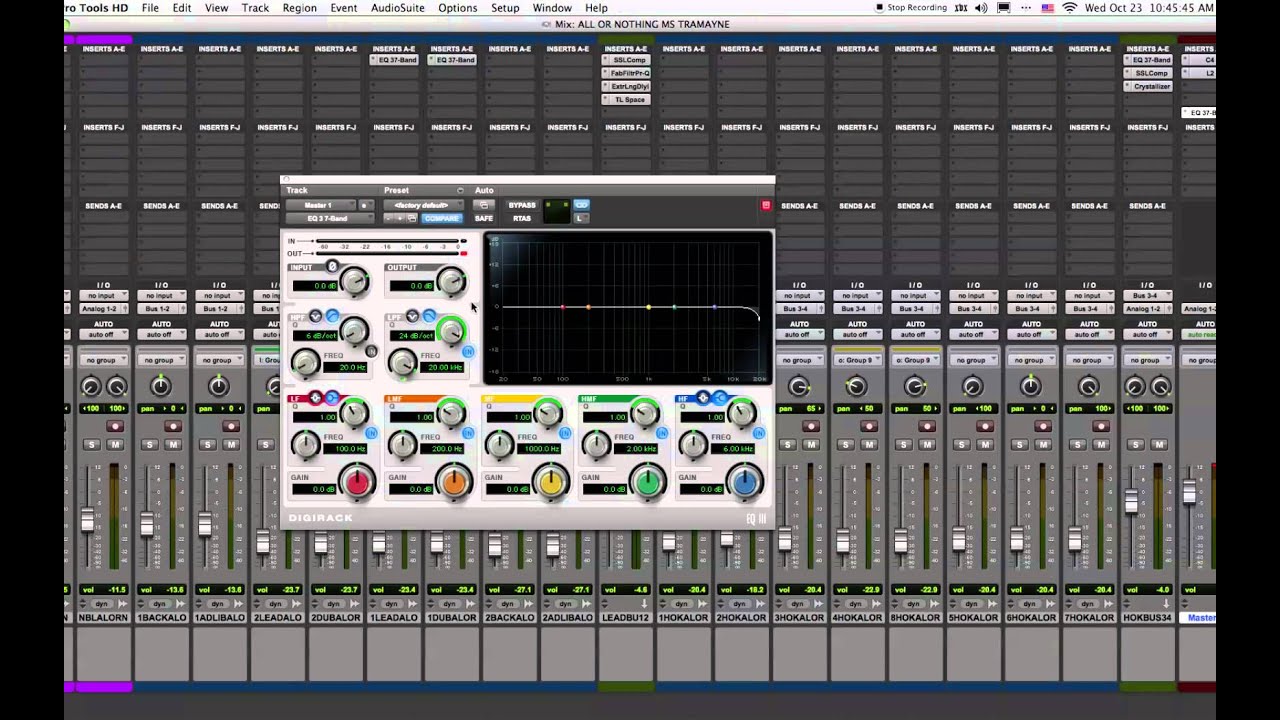Open the FabFiltrPr-Q insert
1280x720 pixels.
coord(626,73)
